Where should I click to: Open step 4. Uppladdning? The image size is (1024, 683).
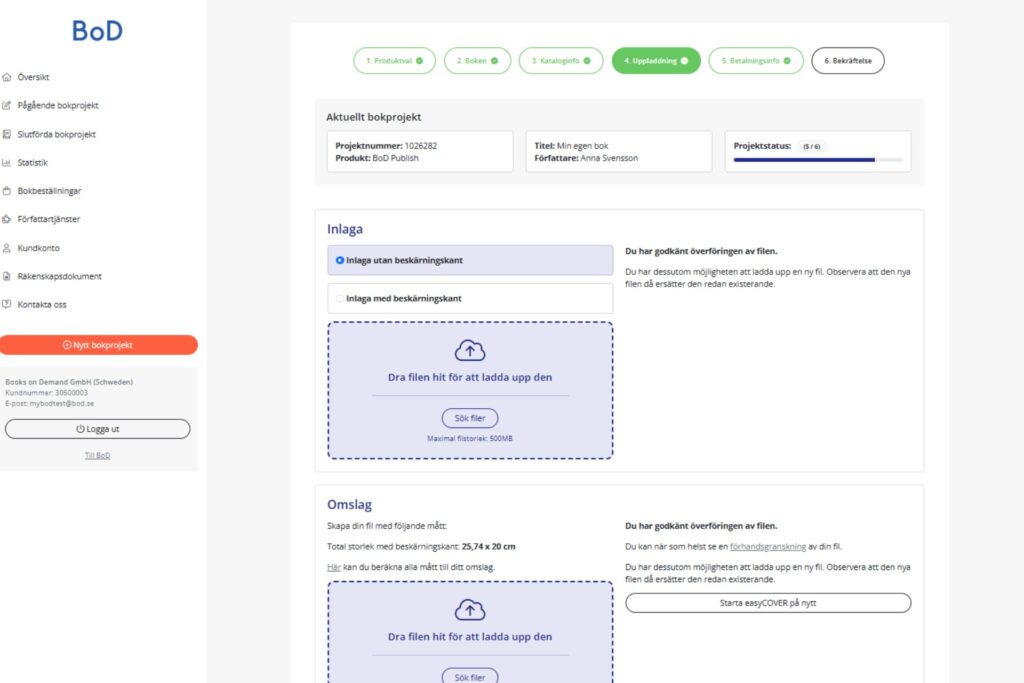[656, 61]
